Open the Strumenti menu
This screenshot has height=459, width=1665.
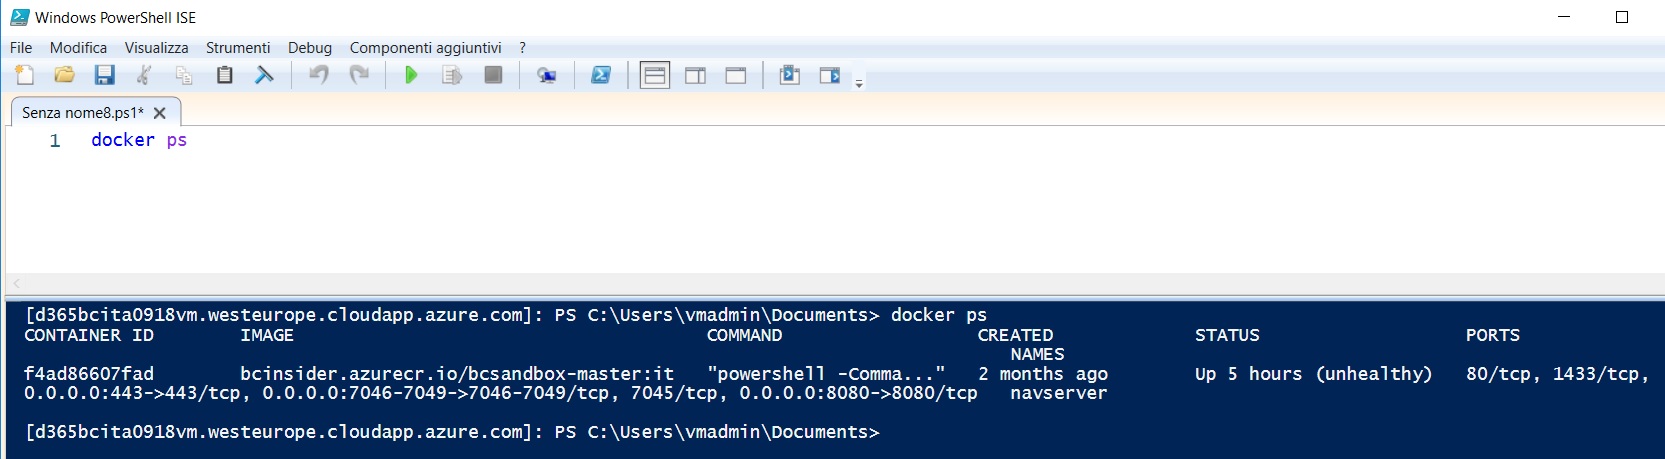238,48
